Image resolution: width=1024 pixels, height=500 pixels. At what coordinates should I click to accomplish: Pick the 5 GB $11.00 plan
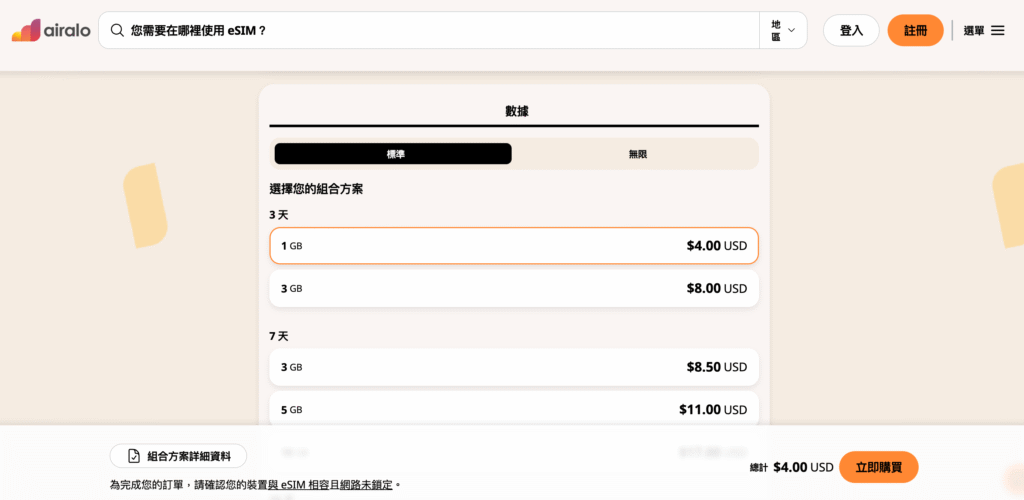514,409
